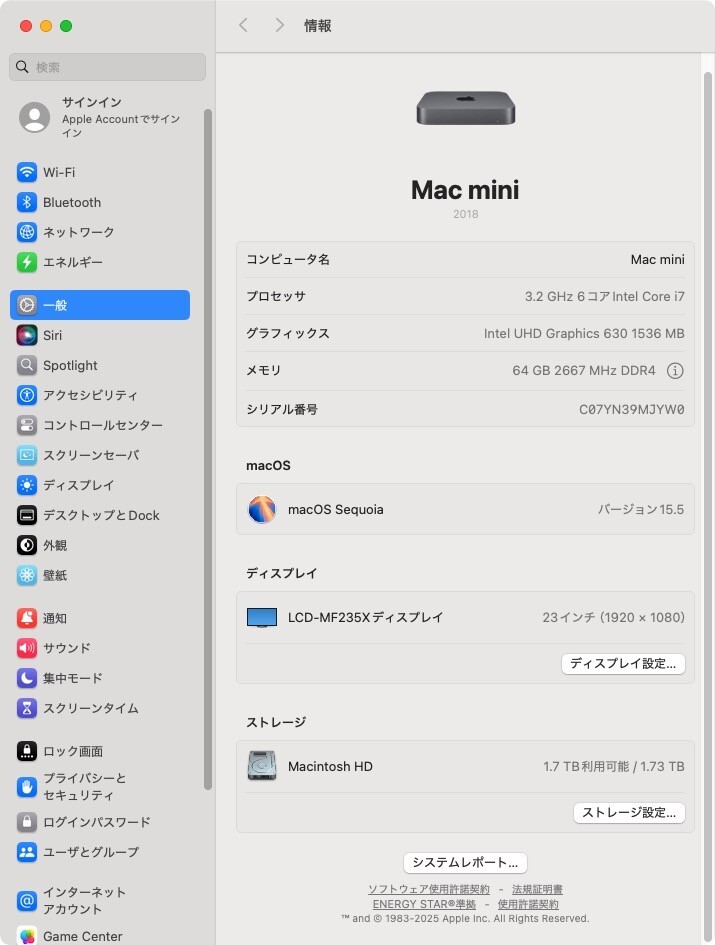The width and height of the screenshot is (715, 945).
Task: Select the ネットワーク globe icon
Action: [x=27, y=232]
